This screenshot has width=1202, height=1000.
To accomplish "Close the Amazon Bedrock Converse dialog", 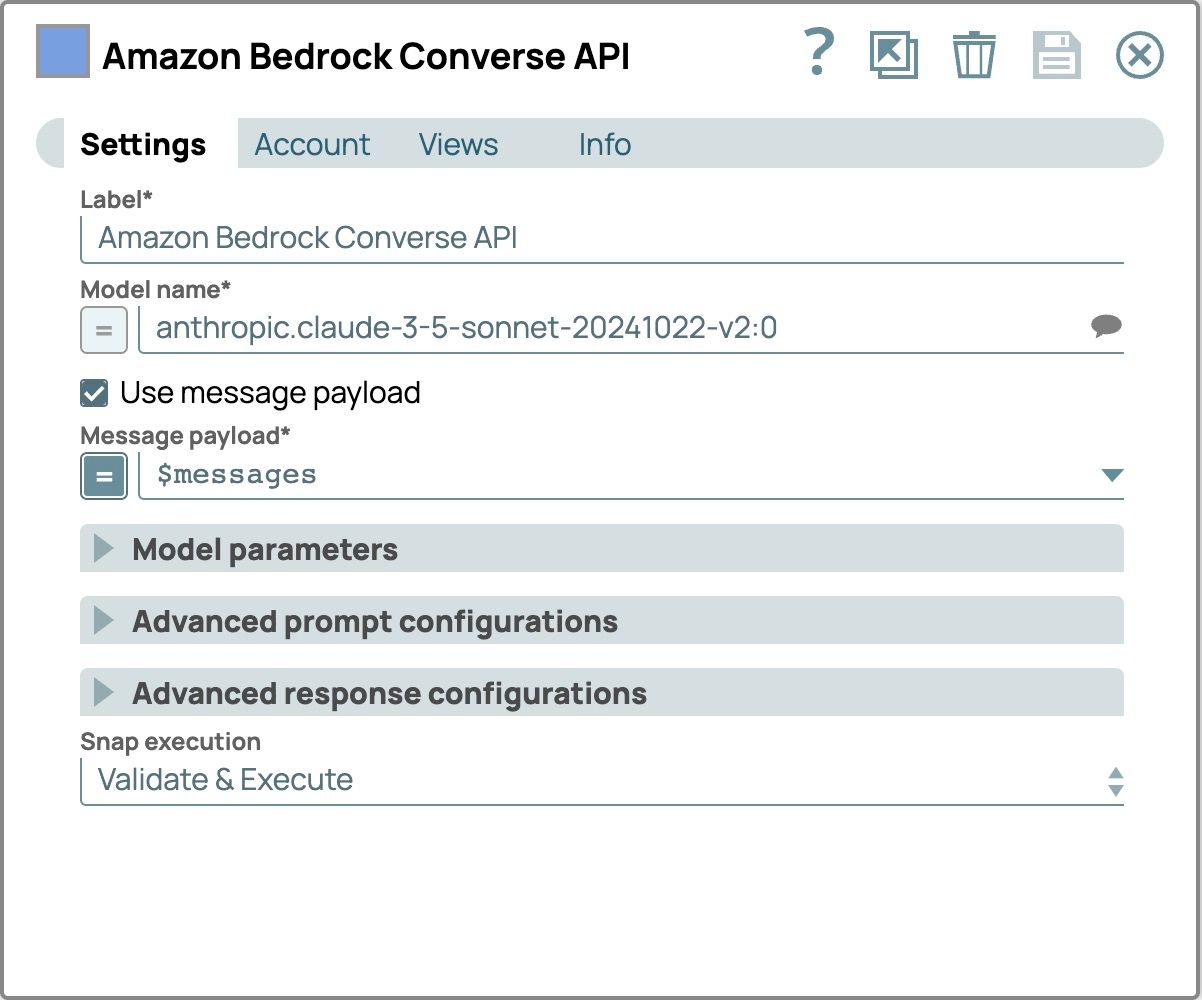I will coord(1139,55).
